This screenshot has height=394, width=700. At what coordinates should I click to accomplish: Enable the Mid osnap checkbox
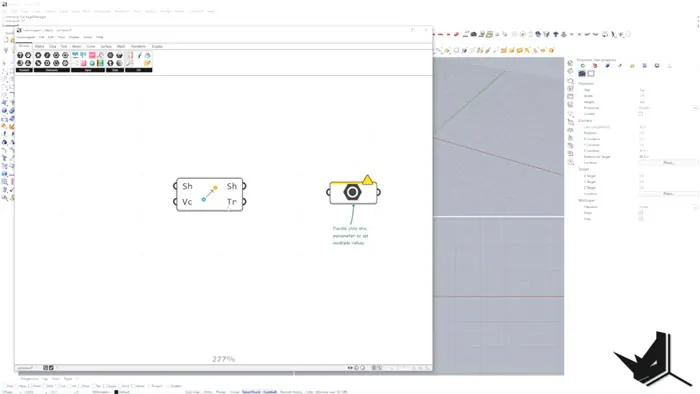[x=45, y=386]
